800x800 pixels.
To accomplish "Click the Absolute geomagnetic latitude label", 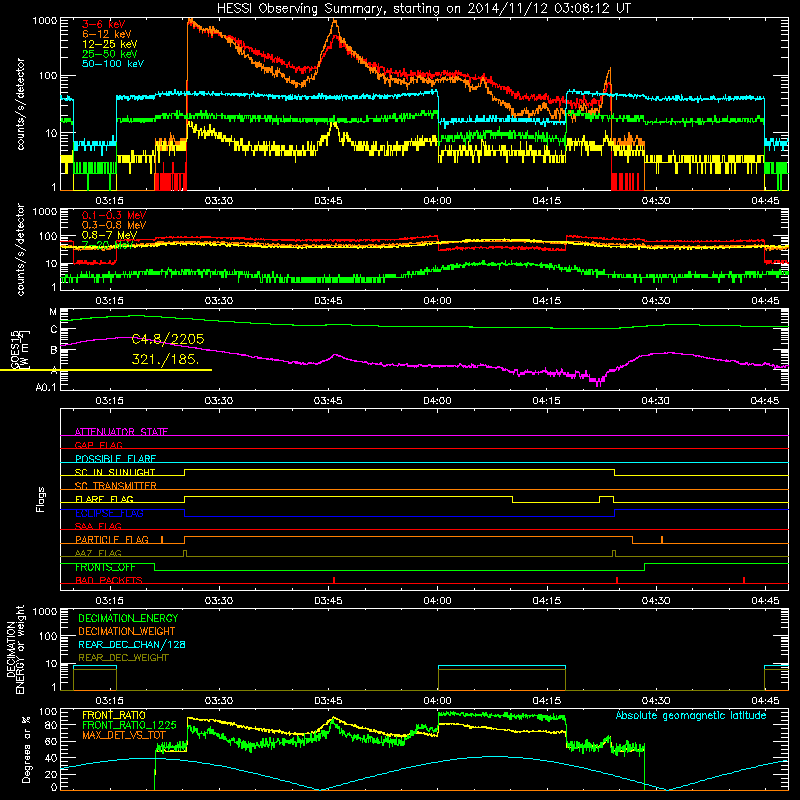I will 691,716.
